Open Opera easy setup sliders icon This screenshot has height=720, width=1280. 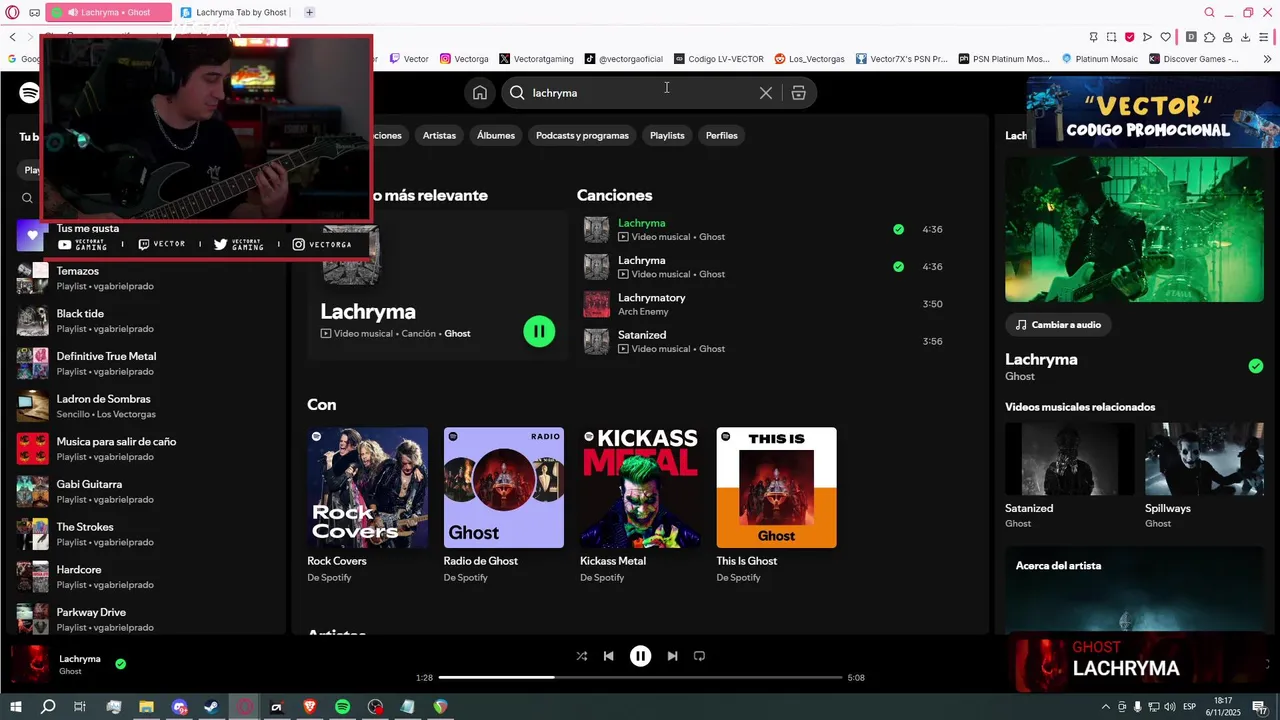click(x=1263, y=37)
